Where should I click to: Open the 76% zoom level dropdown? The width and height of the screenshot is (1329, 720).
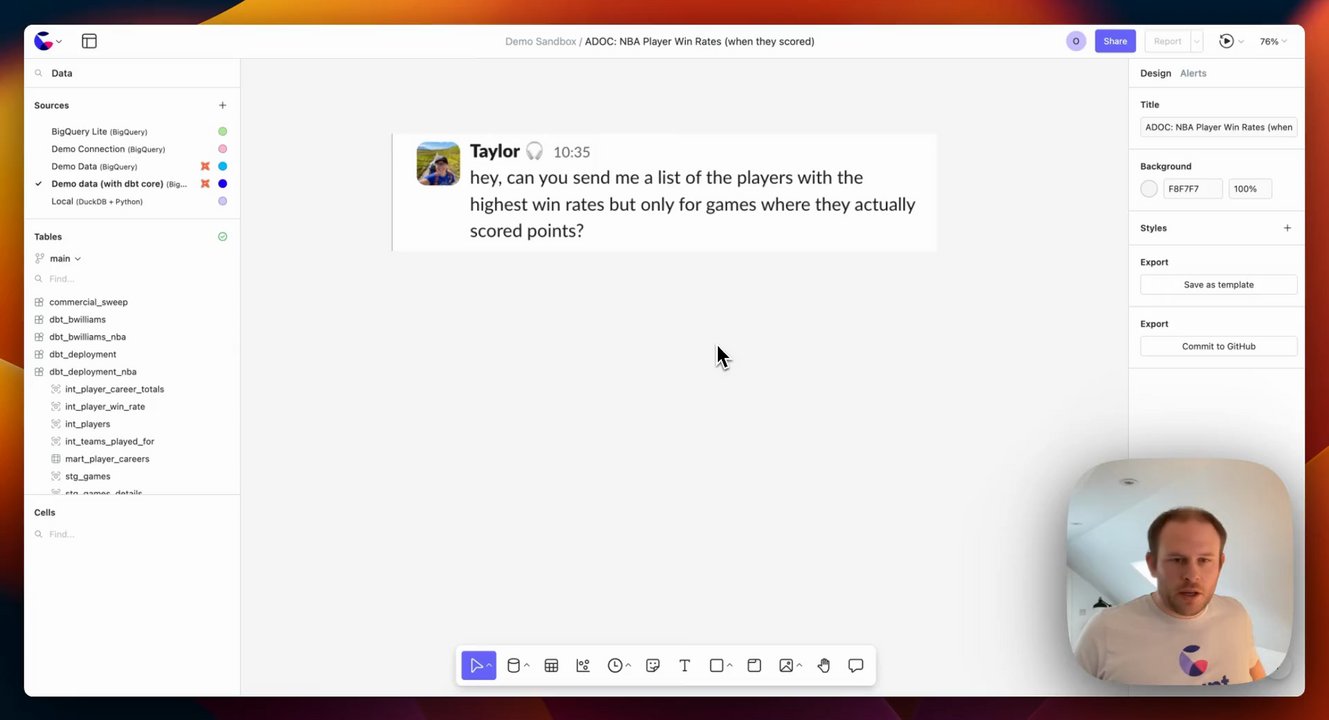(x=1273, y=41)
